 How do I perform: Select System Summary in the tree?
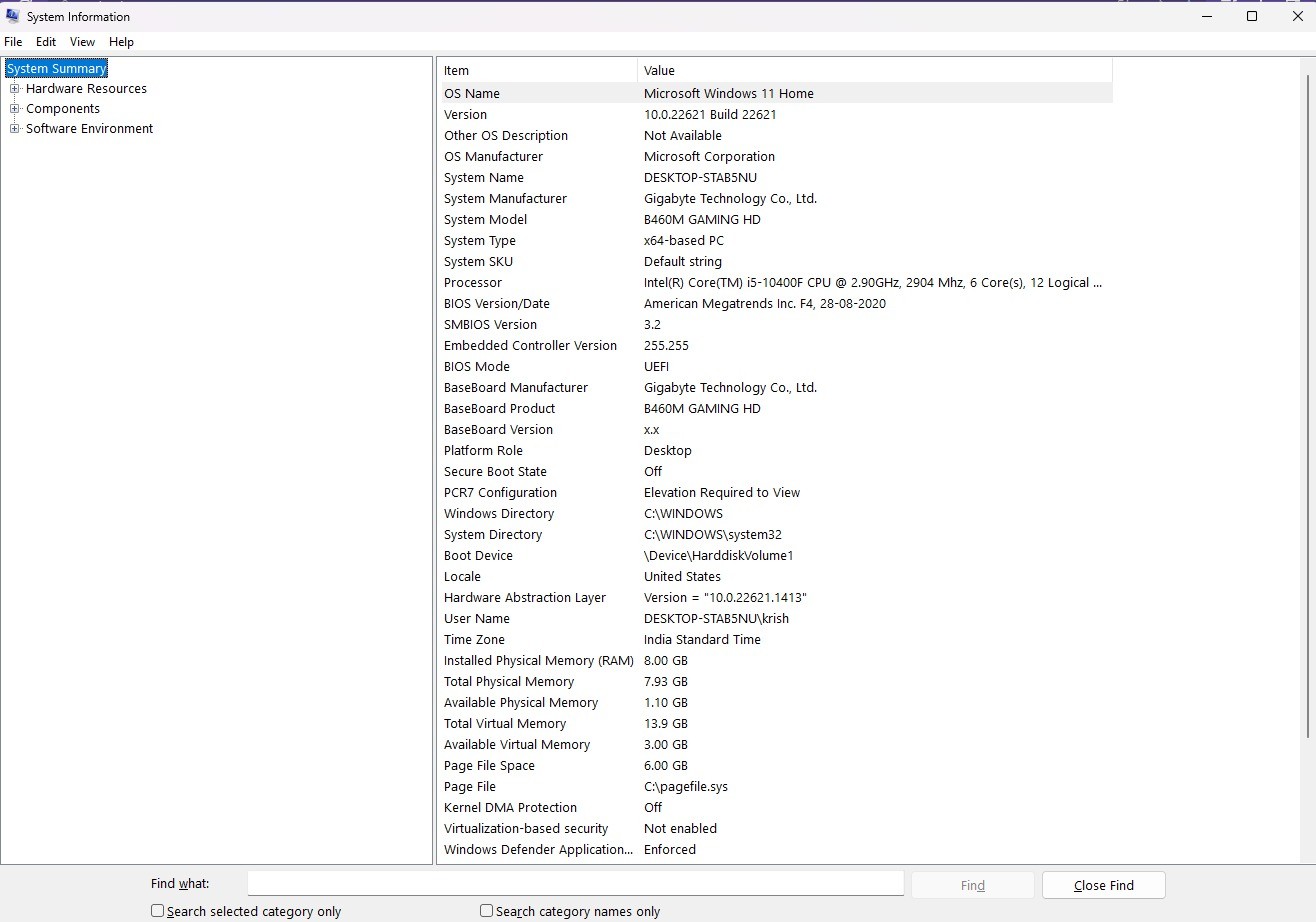pos(56,69)
